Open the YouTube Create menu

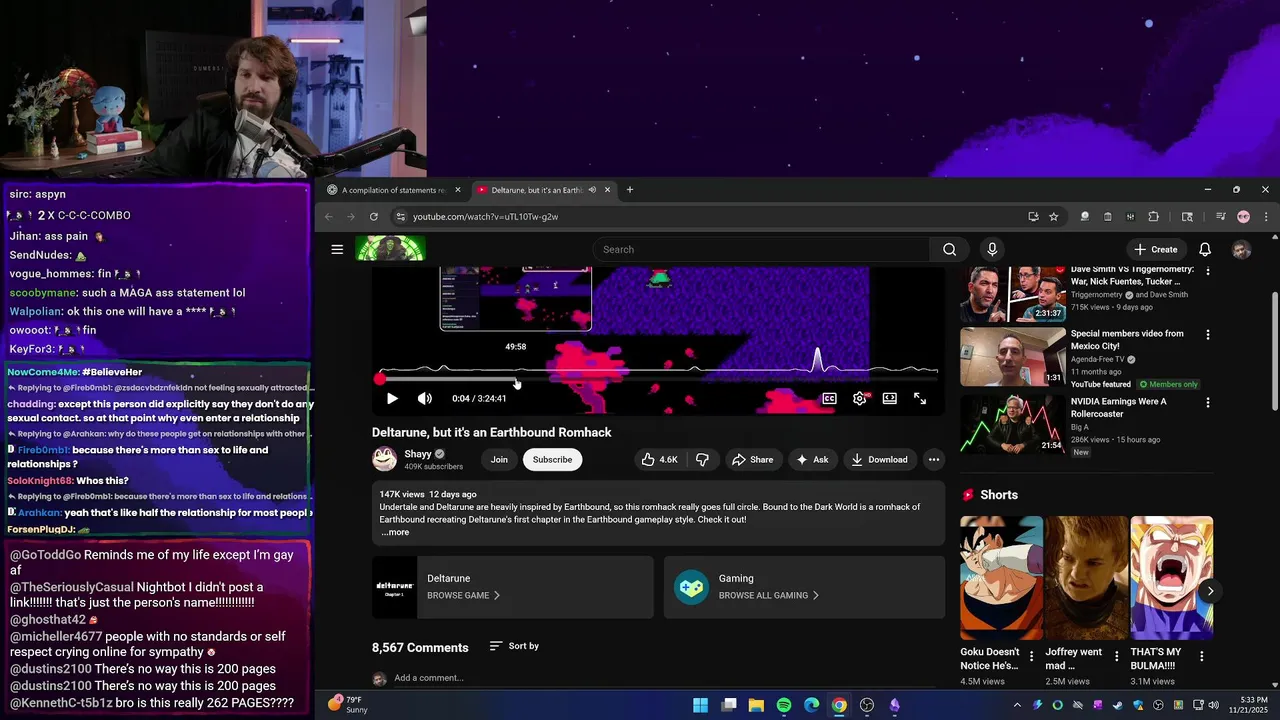pyautogui.click(x=1156, y=249)
